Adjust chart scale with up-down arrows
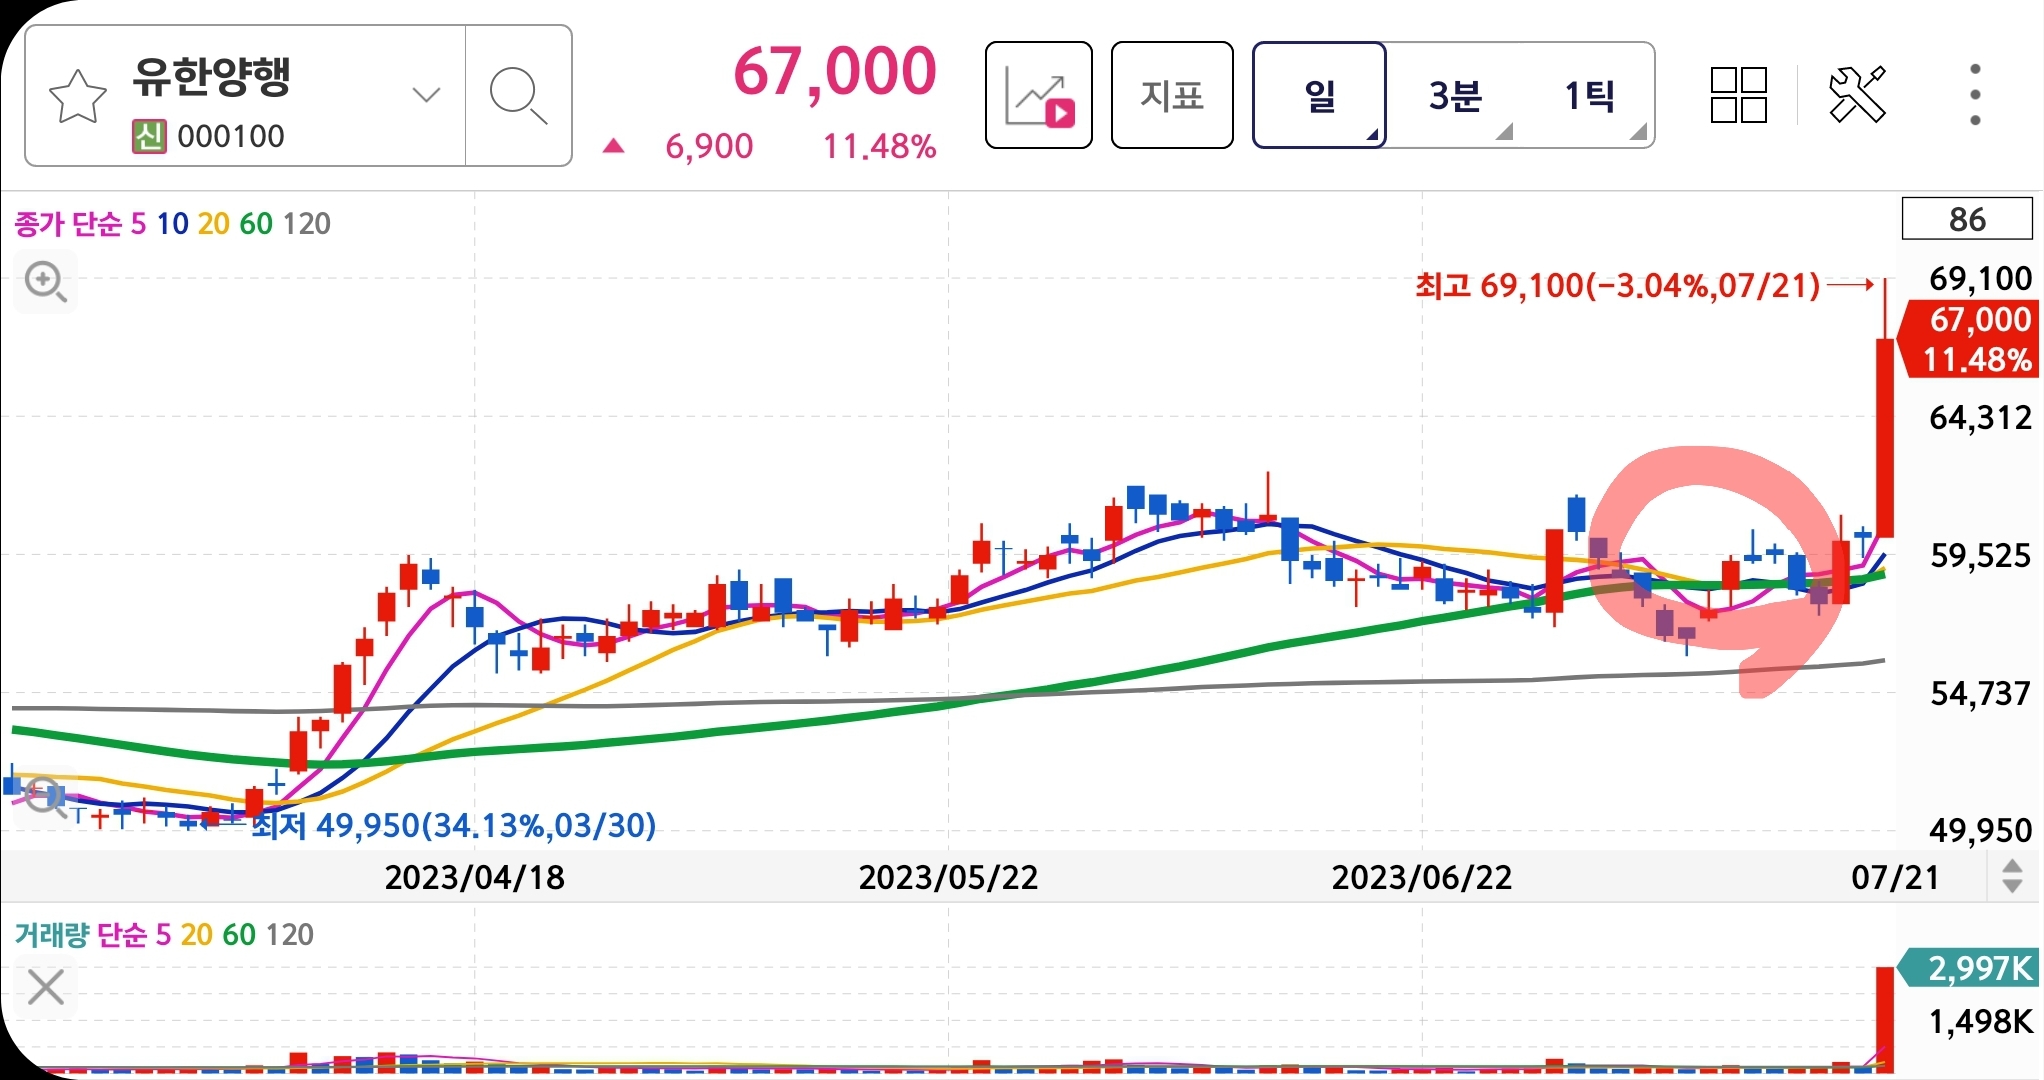The height and width of the screenshot is (1080, 2044). 2013,877
